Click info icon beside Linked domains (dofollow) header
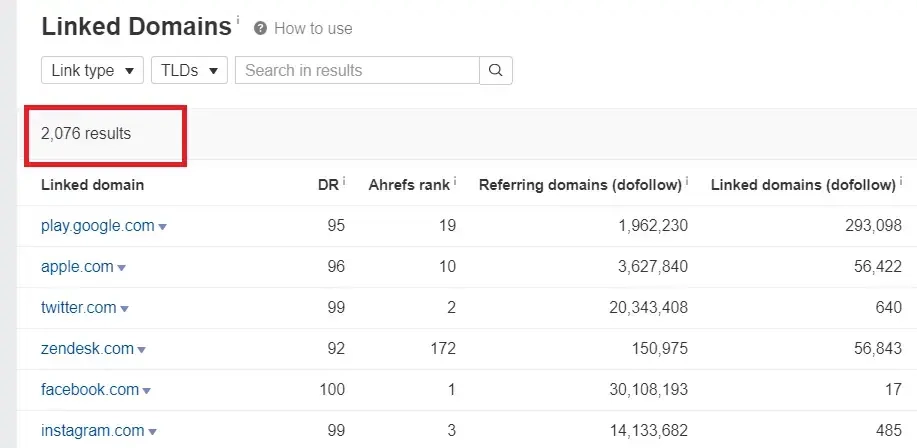Viewport: 917px width, 448px height. click(900, 181)
